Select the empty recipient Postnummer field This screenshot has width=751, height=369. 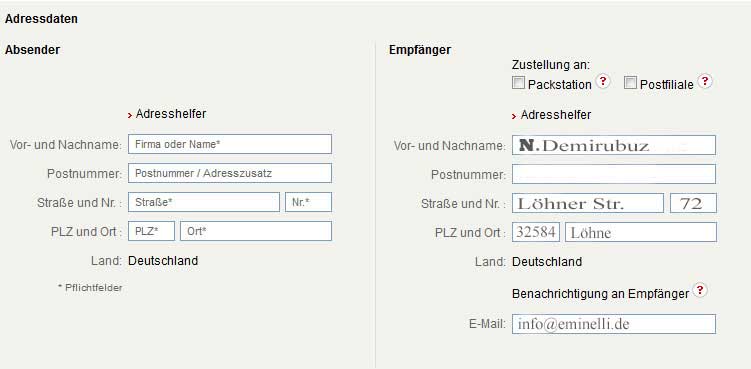614,174
